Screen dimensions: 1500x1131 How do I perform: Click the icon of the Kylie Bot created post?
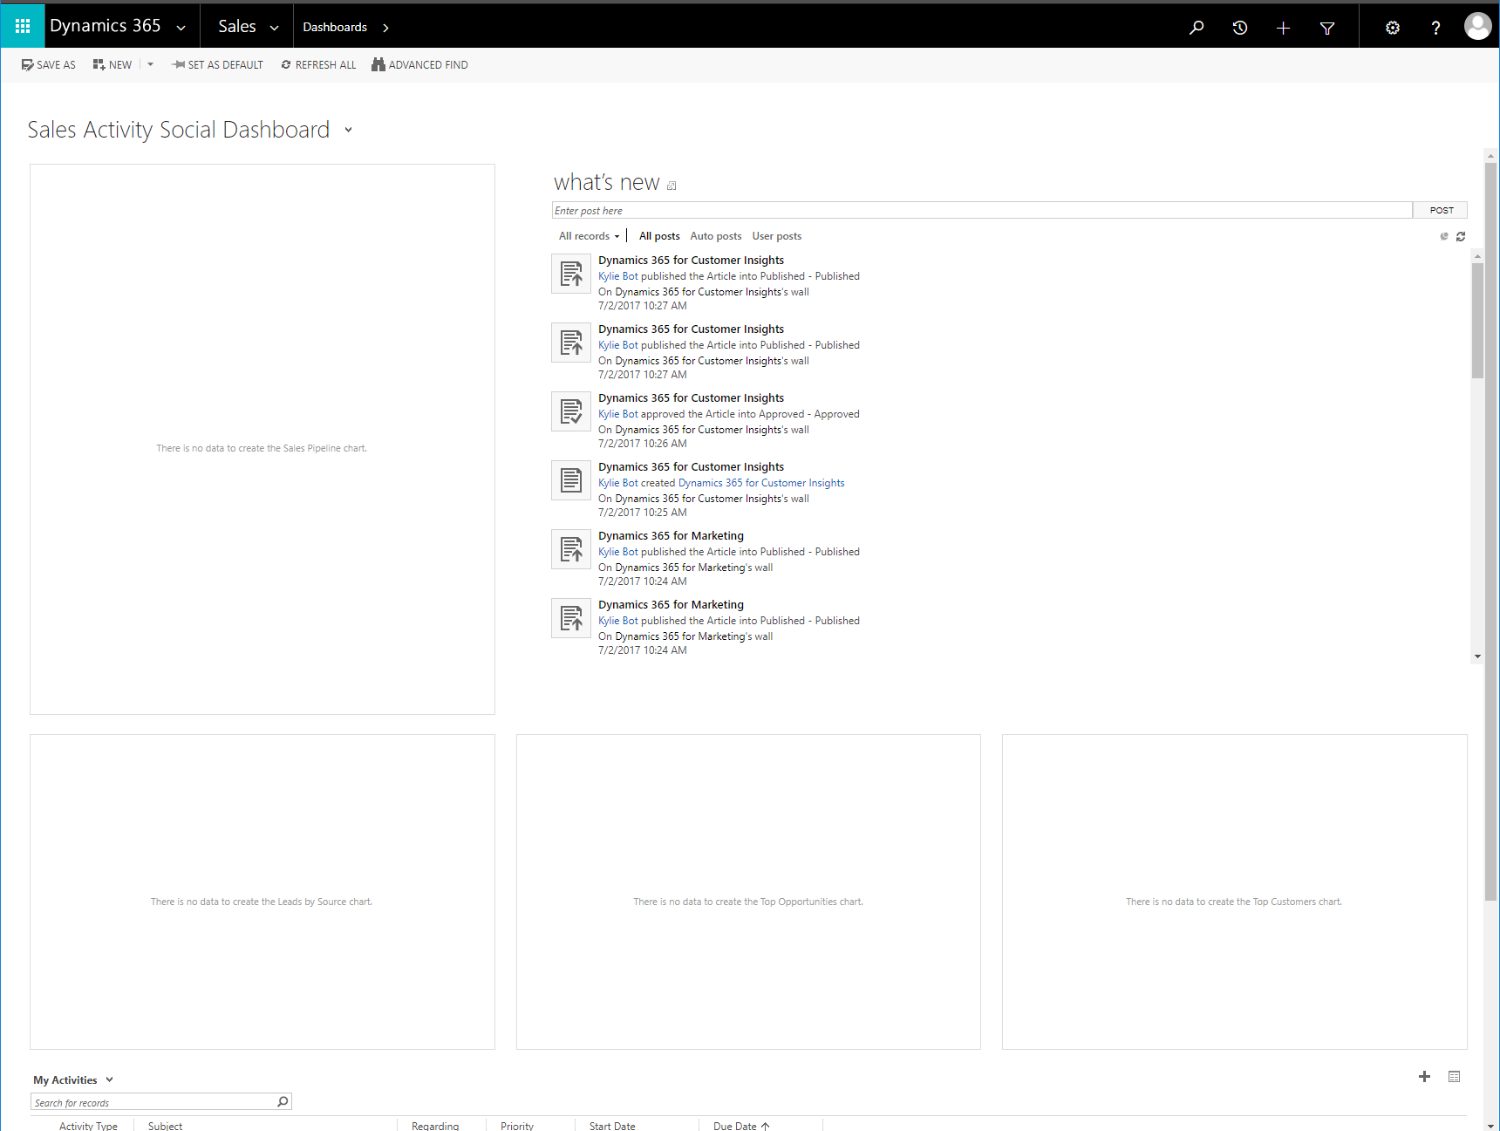click(571, 481)
